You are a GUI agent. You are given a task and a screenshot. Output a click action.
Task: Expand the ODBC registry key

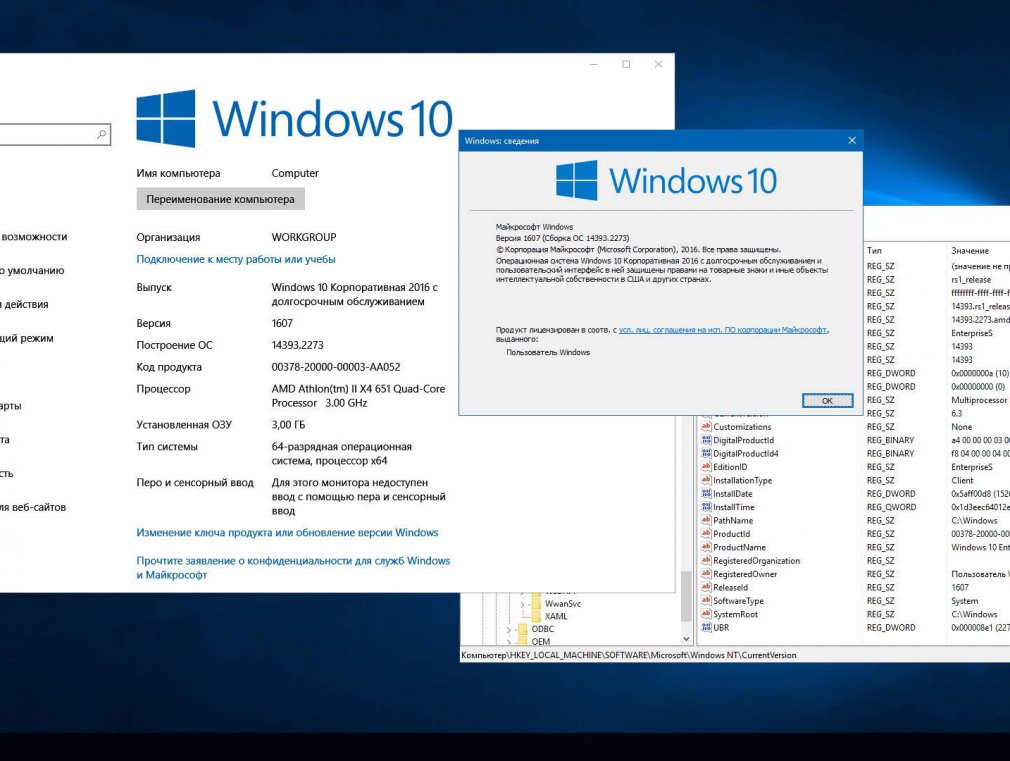(508, 630)
